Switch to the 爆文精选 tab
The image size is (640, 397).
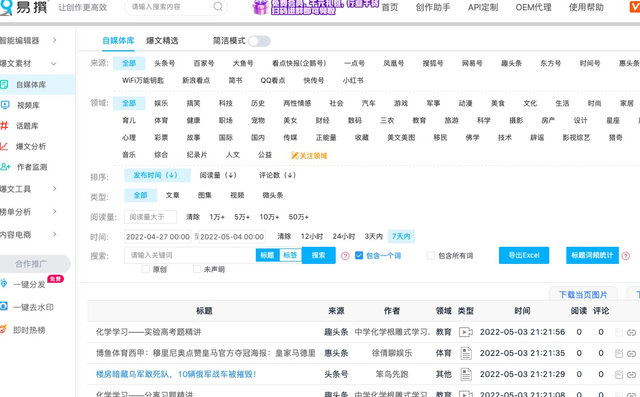tap(162, 40)
